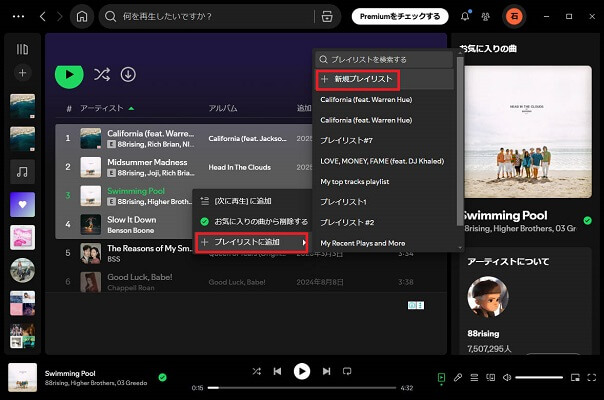Open the pink album cover in the sidebar
This screenshot has width=604, height=400.
(22, 237)
